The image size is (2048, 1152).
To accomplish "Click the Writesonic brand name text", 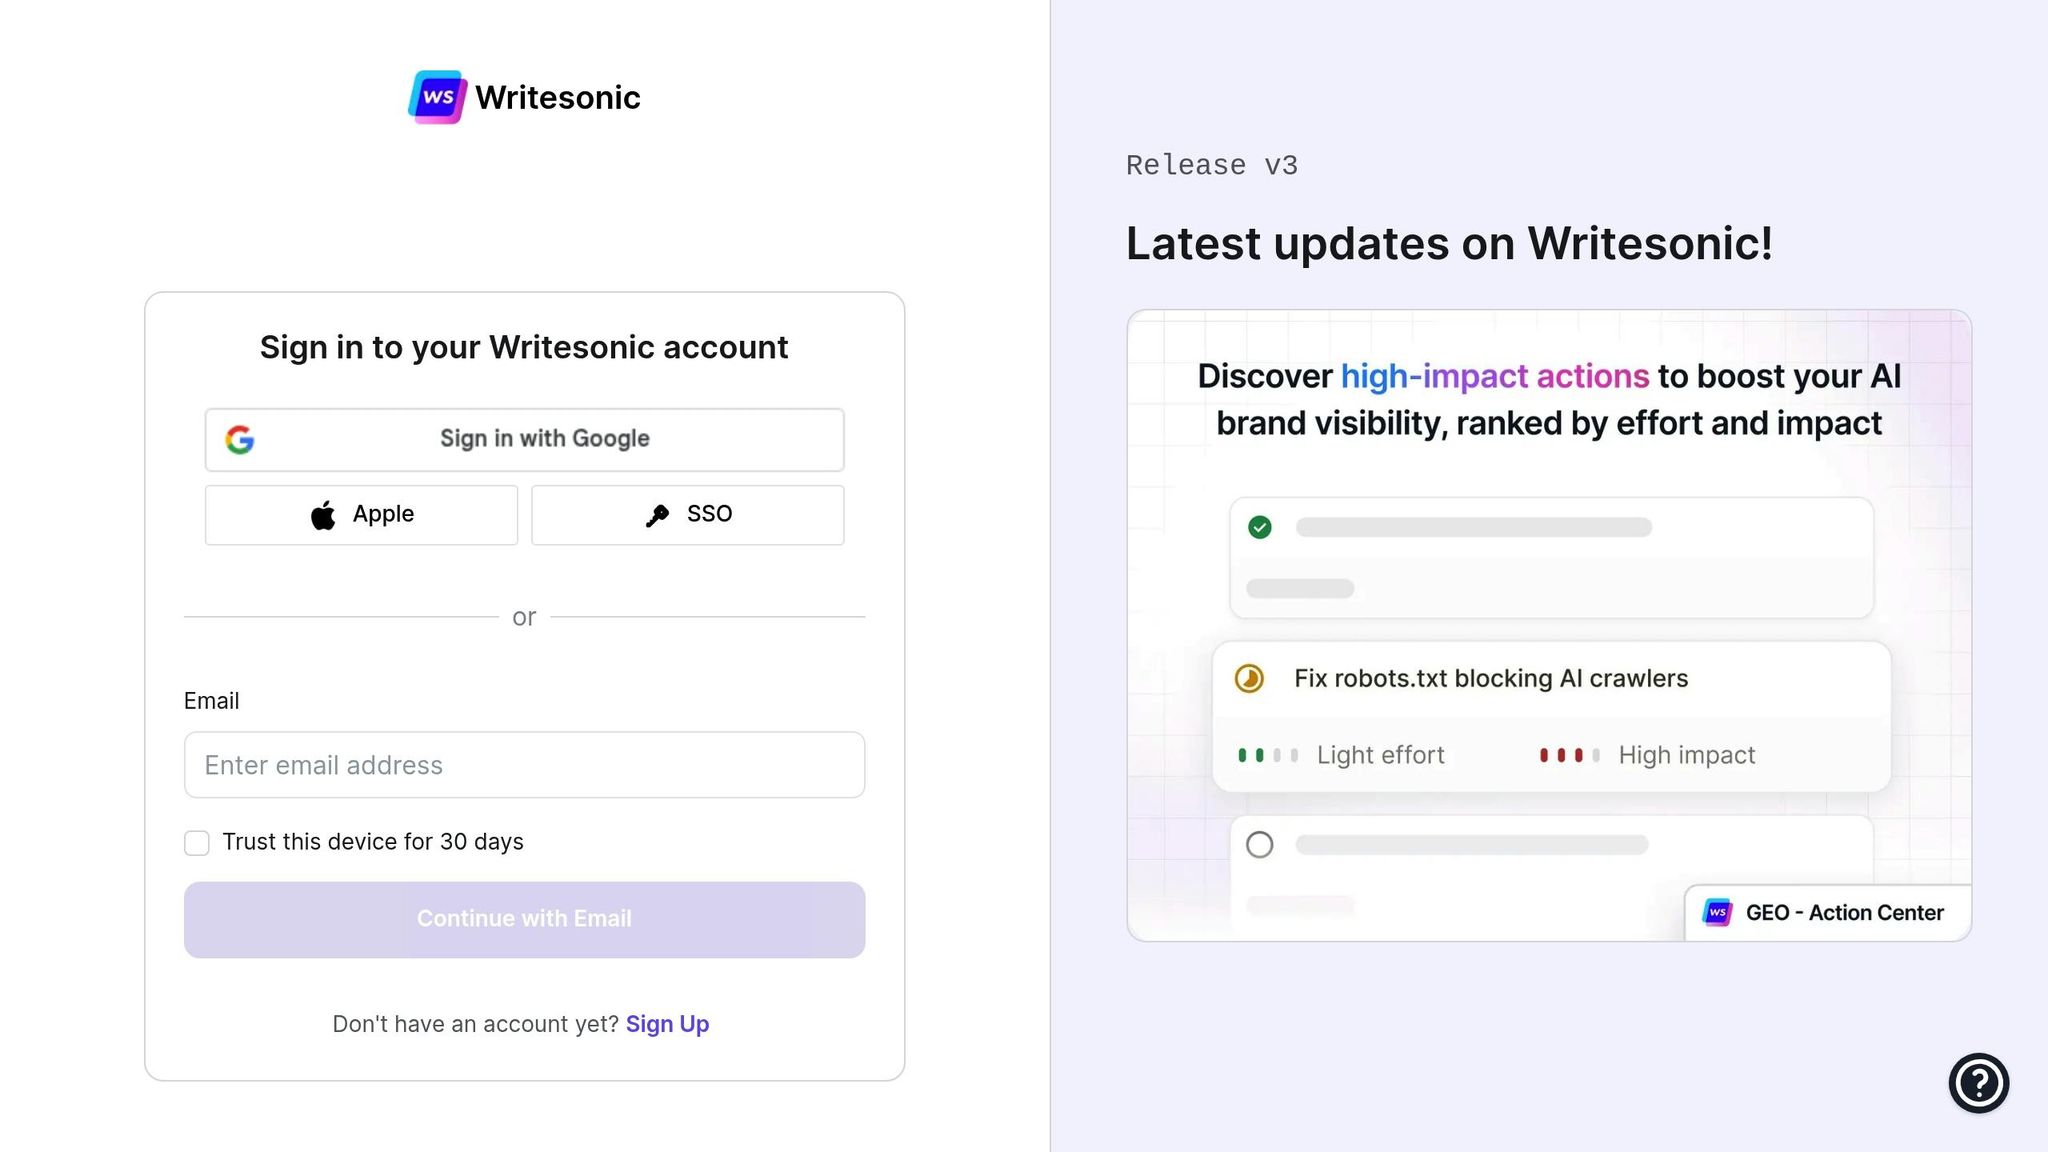I will [x=558, y=97].
